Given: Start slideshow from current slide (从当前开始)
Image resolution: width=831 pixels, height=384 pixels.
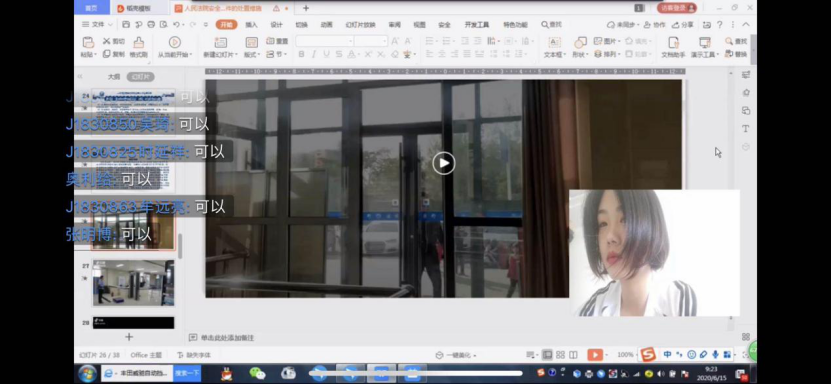Looking at the screenshot, I should point(174,42).
